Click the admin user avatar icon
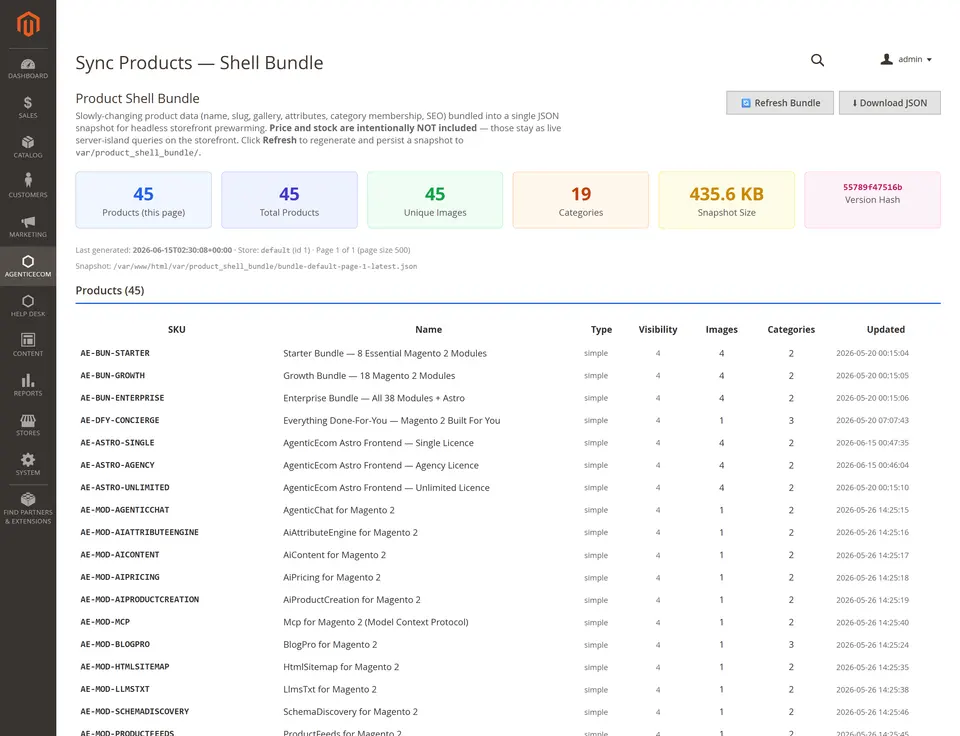Image resolution: width=960 pixels, height=736 pixels. [887, 59]
